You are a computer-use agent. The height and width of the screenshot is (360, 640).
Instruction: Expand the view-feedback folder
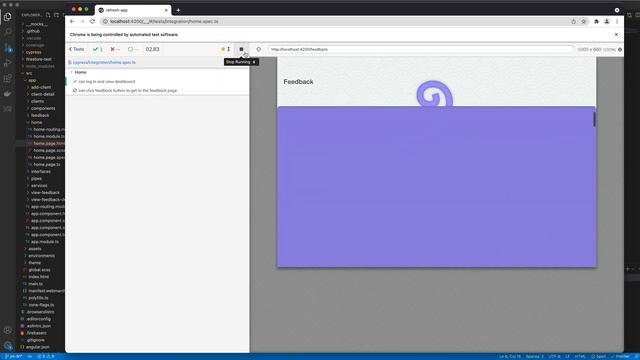click(x=45, y=193)
